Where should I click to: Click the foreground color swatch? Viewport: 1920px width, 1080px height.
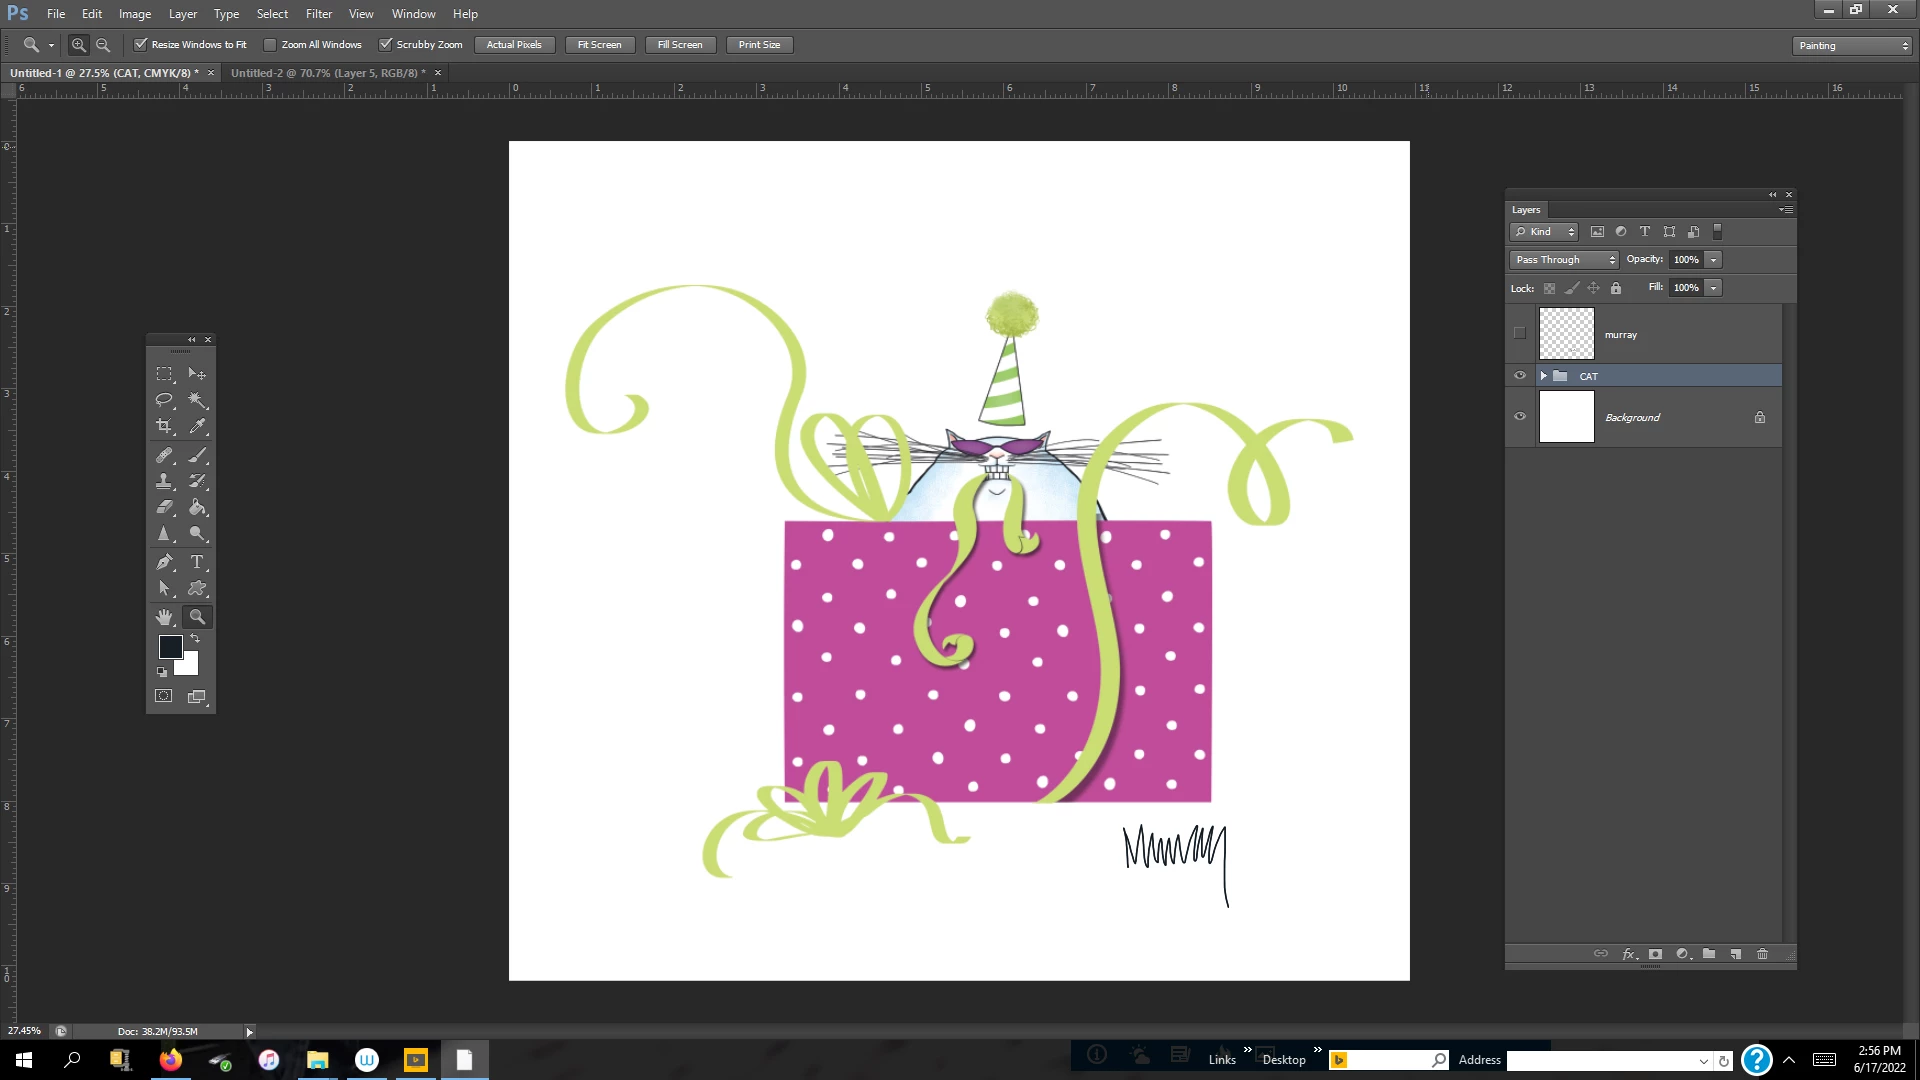(170, 647)
